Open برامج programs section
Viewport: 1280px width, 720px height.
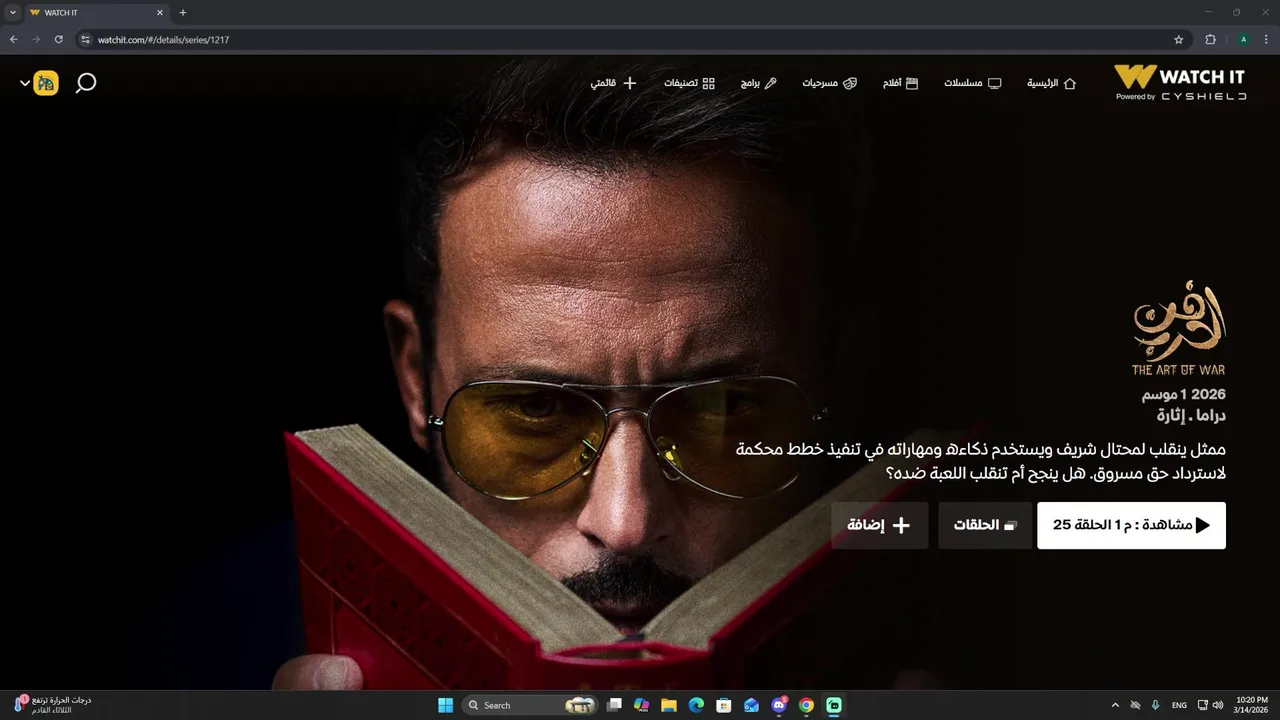point(758,83)
